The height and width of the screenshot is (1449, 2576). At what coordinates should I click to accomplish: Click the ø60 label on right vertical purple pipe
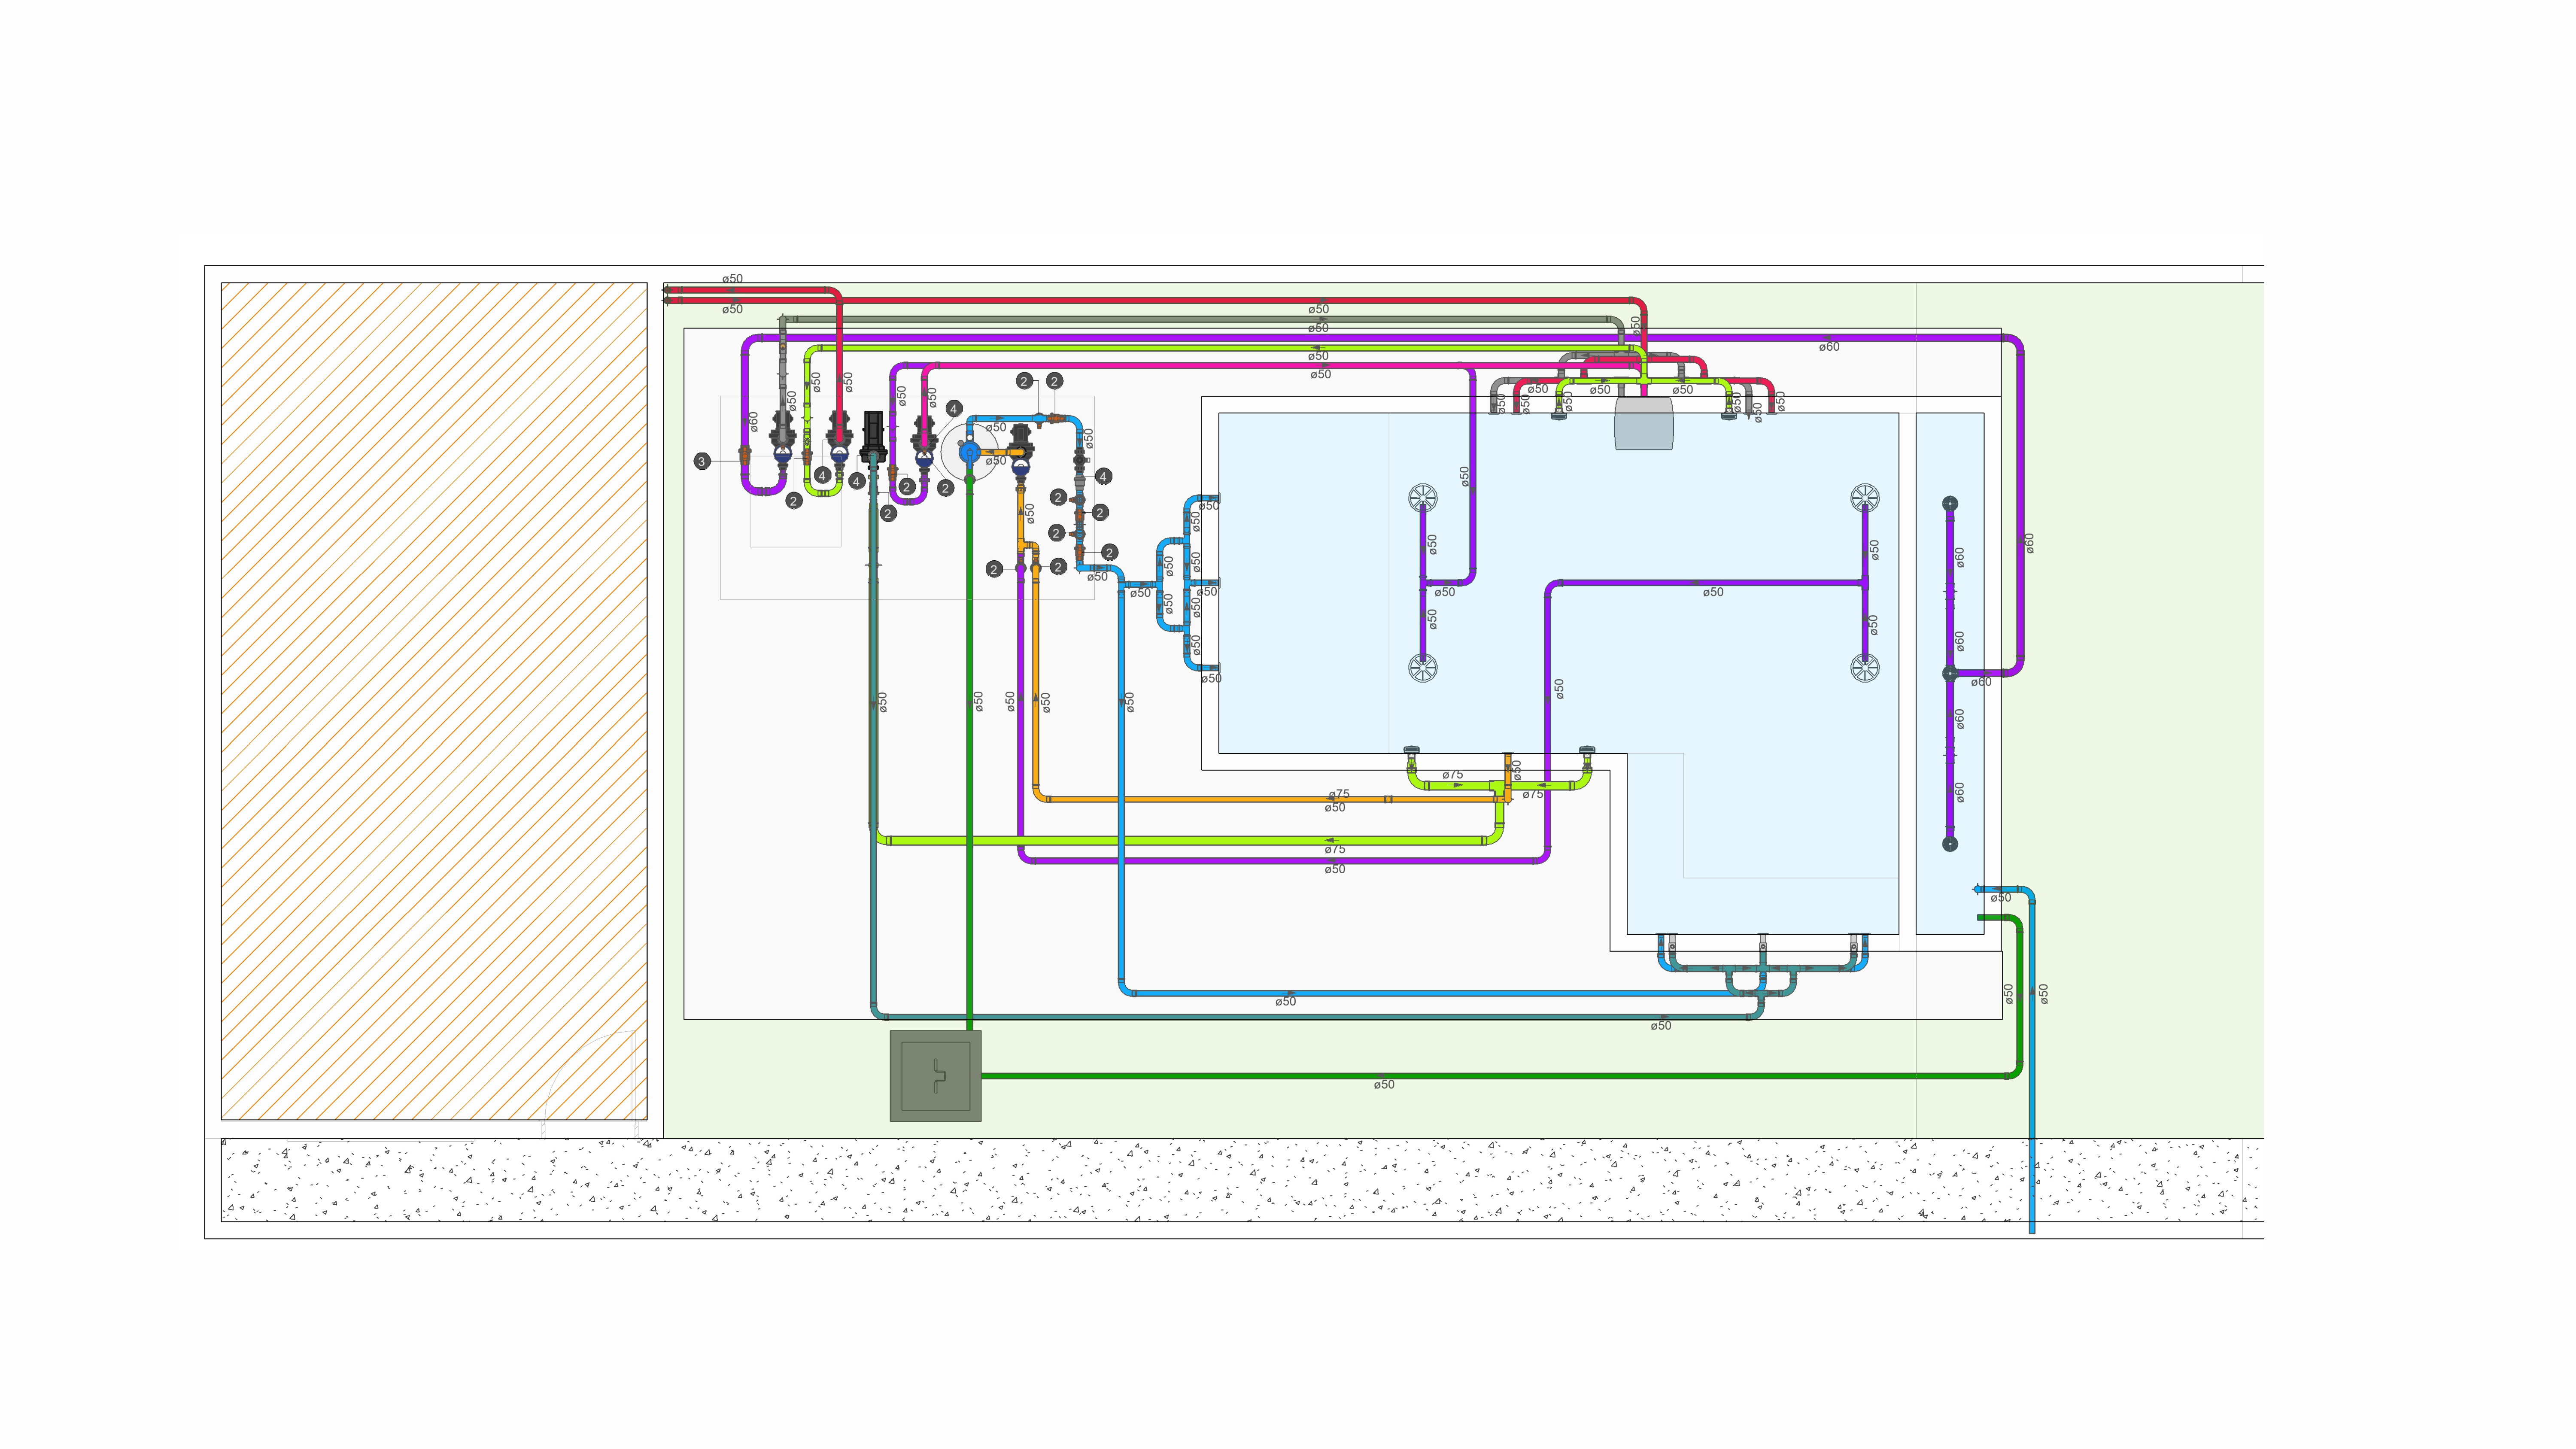(x=2029, y=543)
